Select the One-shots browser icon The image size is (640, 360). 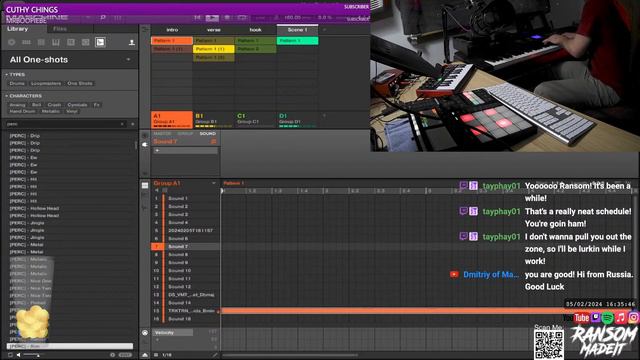pos(100,42)
